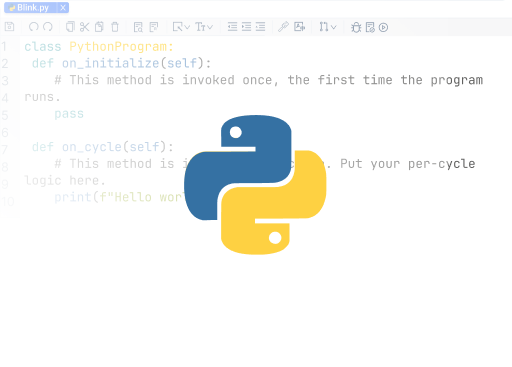The image size is (512, 367).
Task: Place cursor on the 'pass' line
Action: (x=69, y=114)
